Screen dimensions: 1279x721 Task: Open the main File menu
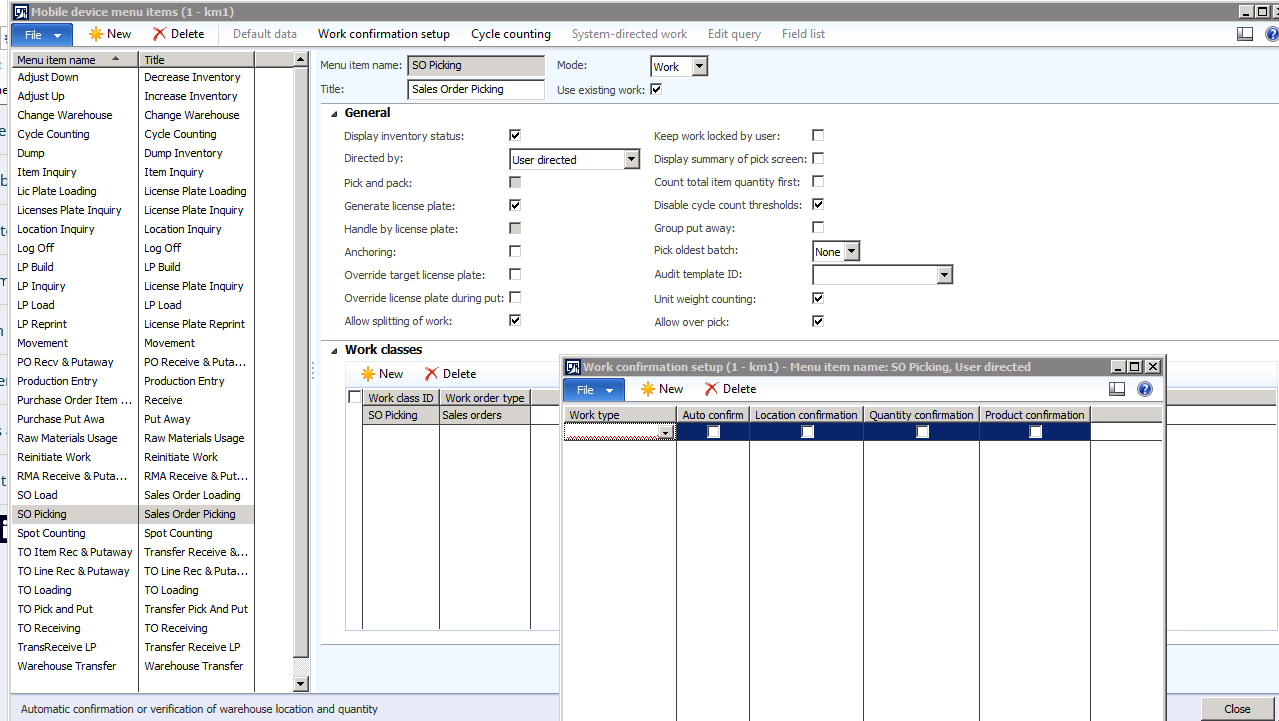click(42, 34)
